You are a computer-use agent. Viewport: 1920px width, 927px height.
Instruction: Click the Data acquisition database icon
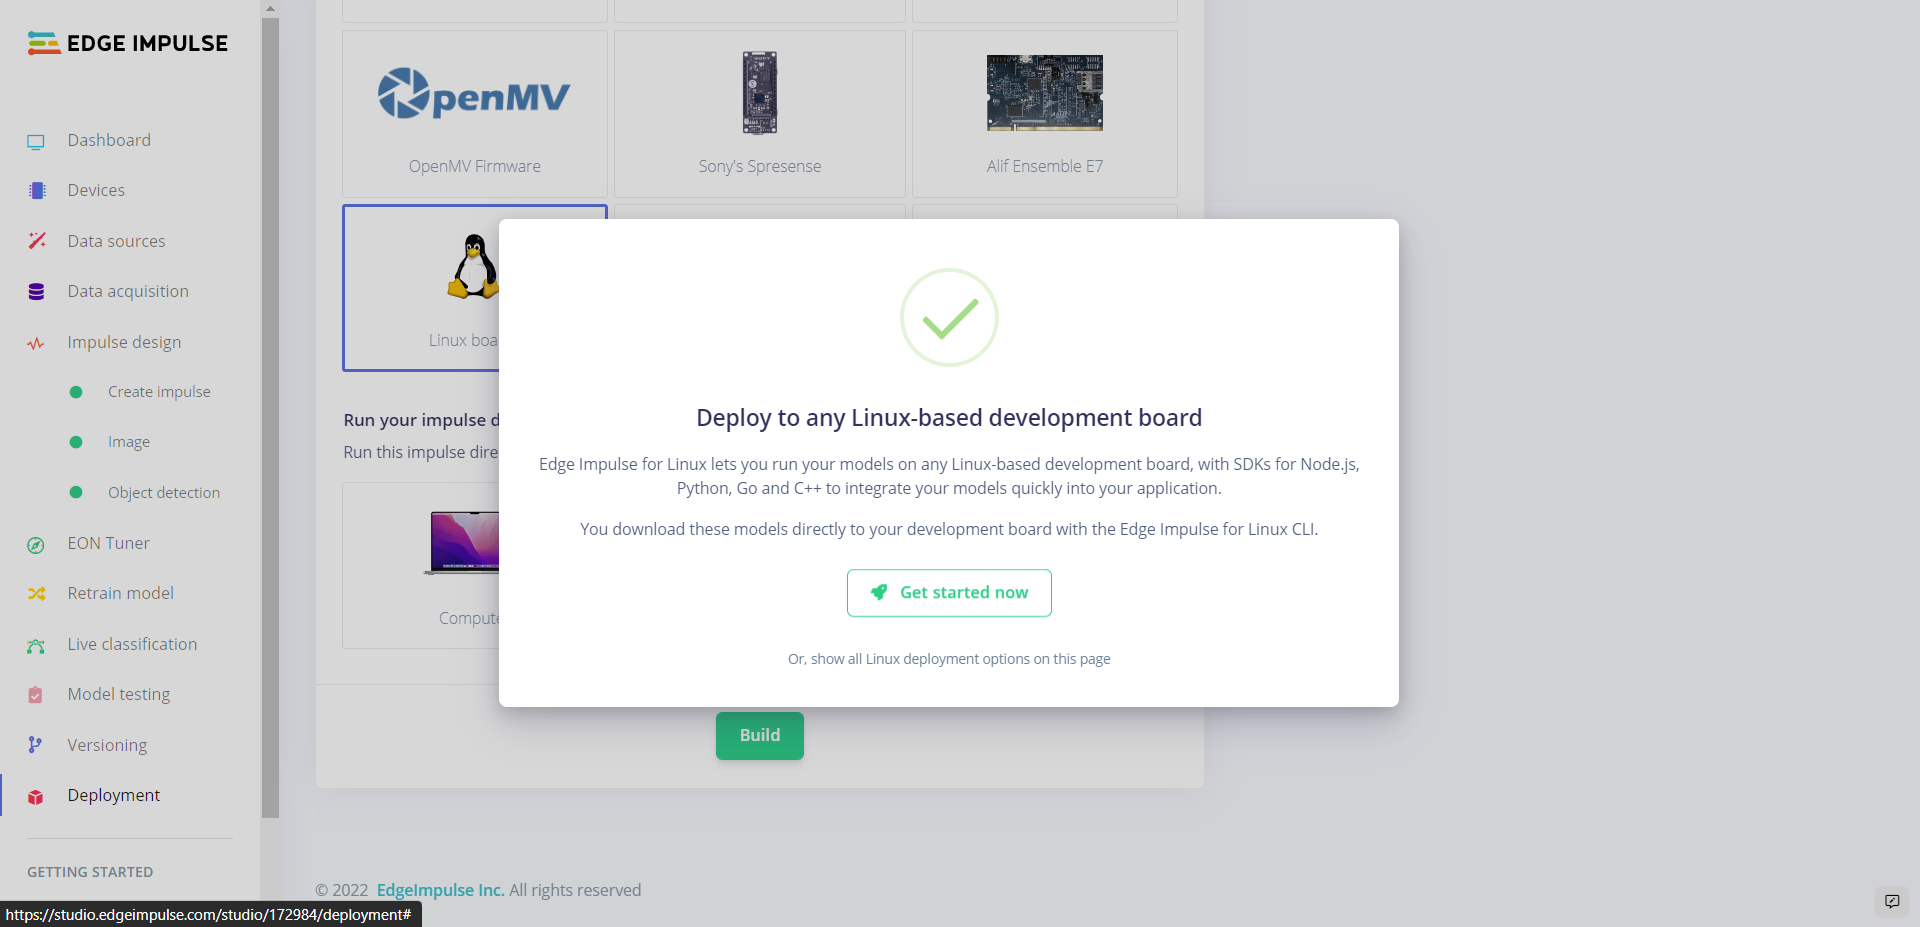click(37, 292)
